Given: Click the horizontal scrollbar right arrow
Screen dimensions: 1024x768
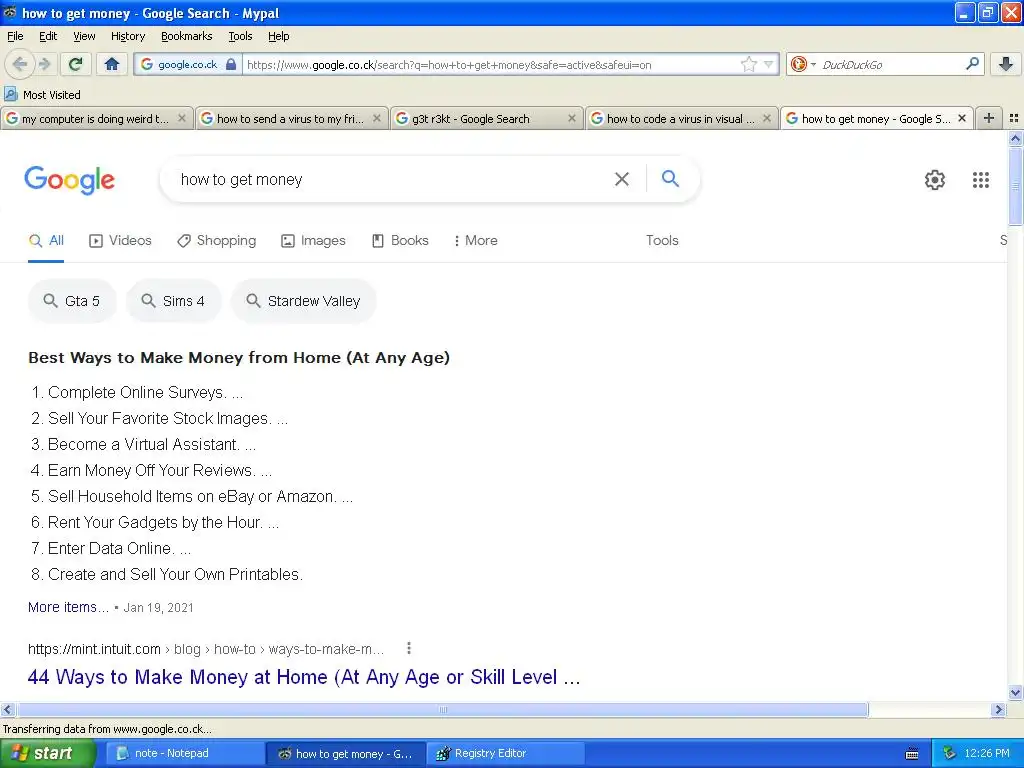Looking at the screenshot, I should (998, 709).
